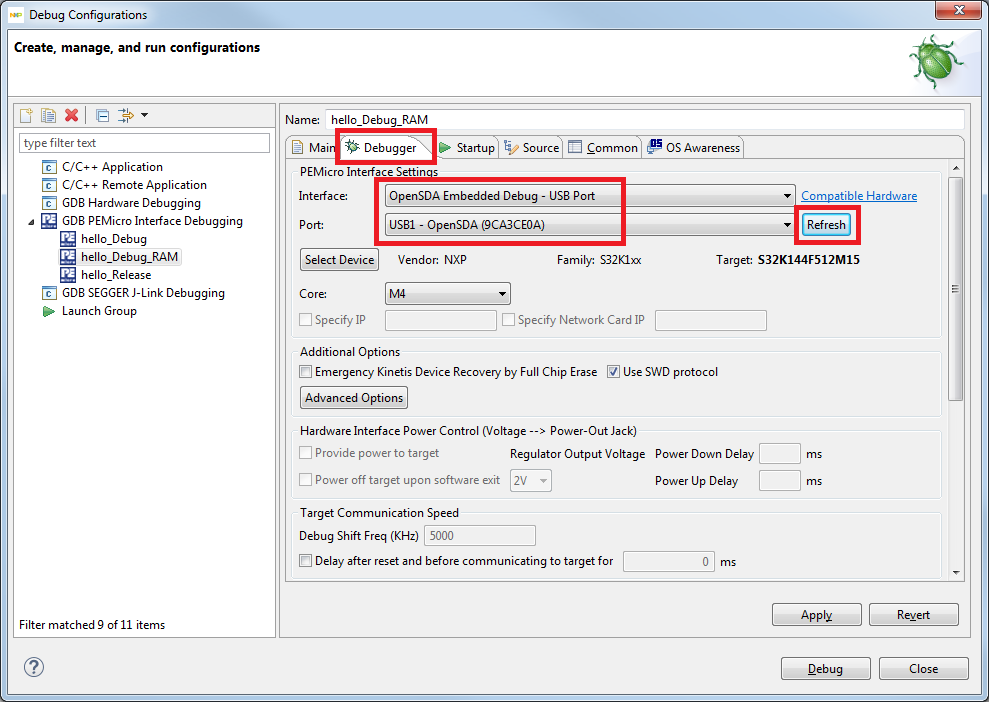
Task: Switch to the Startup tab
Action: (x=467, y=148)
